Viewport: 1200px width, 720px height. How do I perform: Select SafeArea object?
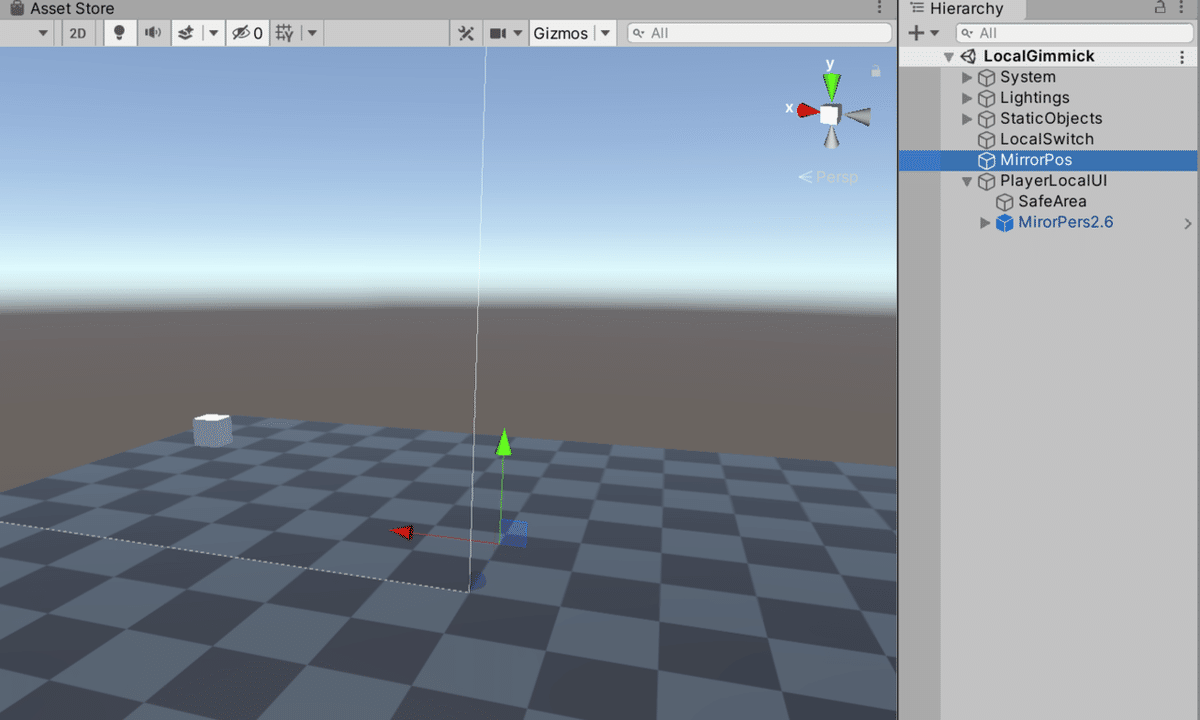coord(1053,202)
